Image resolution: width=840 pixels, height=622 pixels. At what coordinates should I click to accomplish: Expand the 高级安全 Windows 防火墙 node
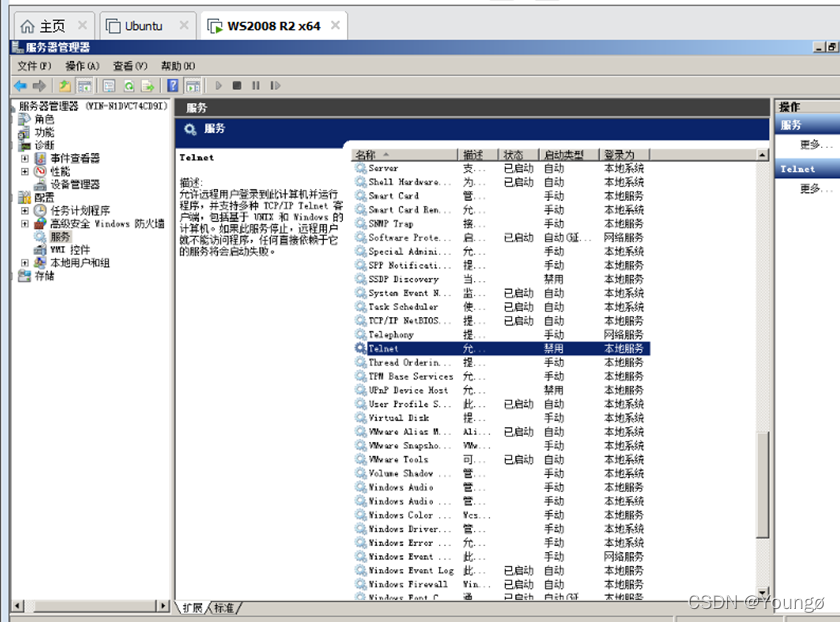pos(25,223)
